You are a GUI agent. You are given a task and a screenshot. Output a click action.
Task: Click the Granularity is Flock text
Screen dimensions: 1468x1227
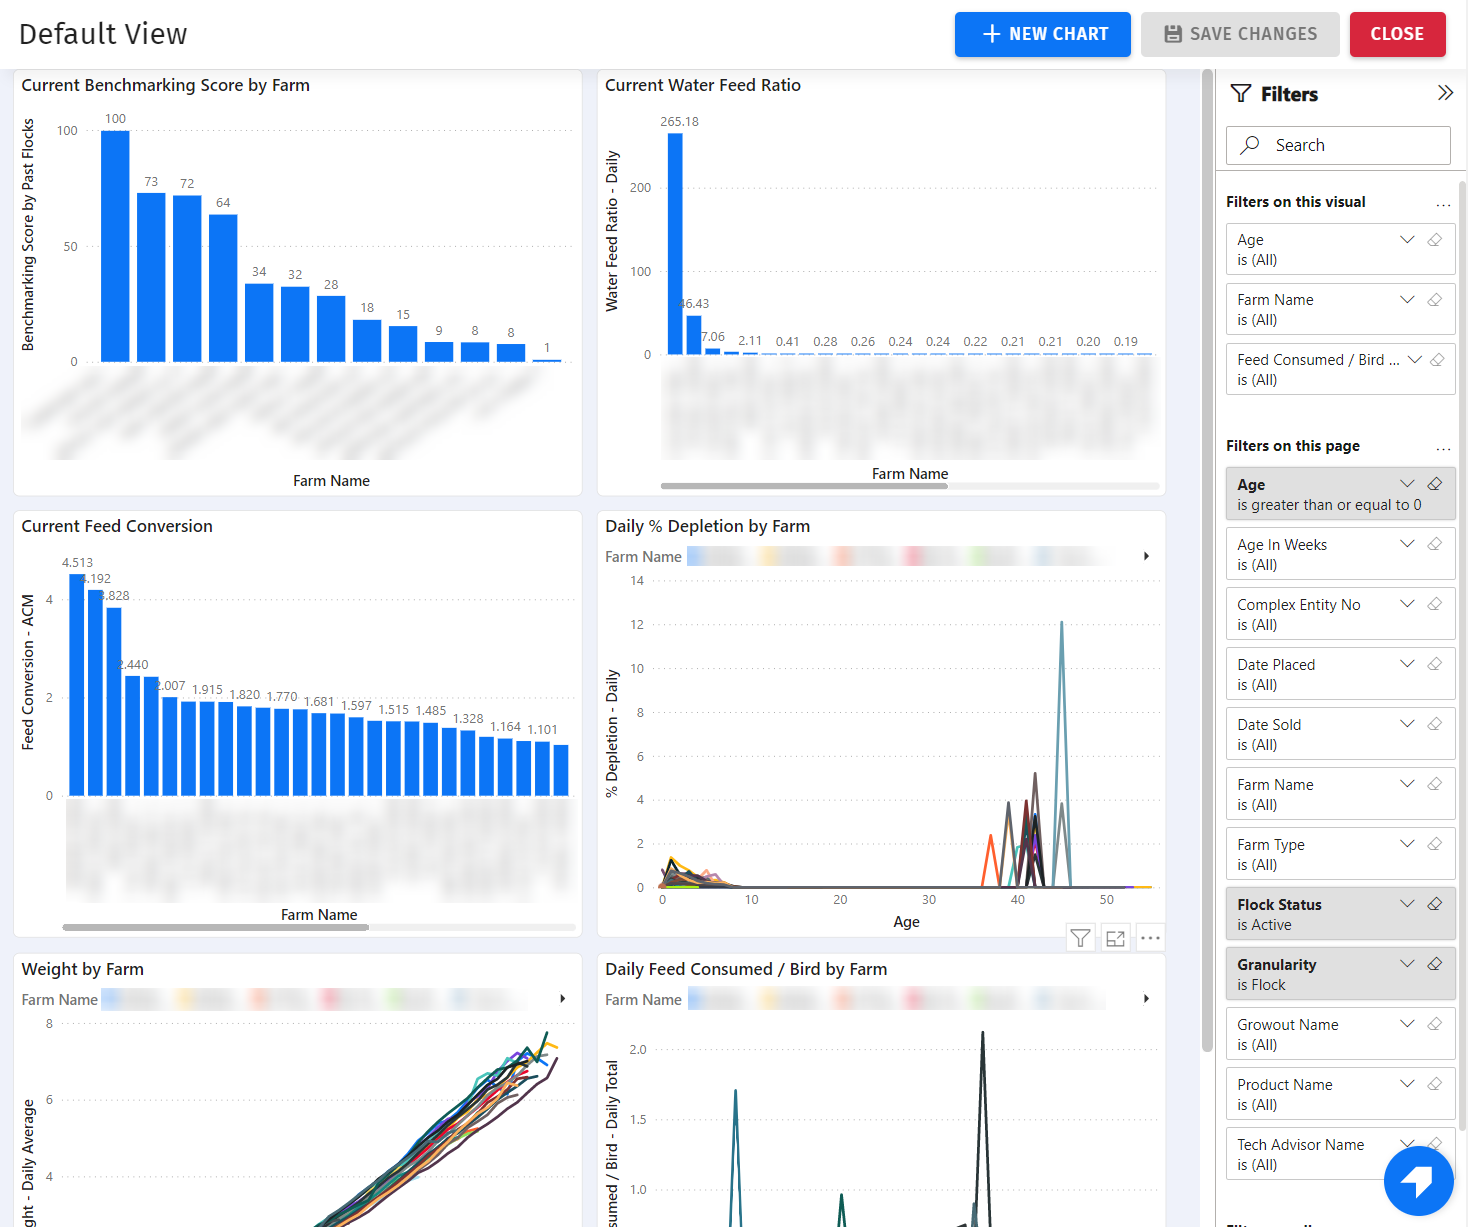[1261, 985]
